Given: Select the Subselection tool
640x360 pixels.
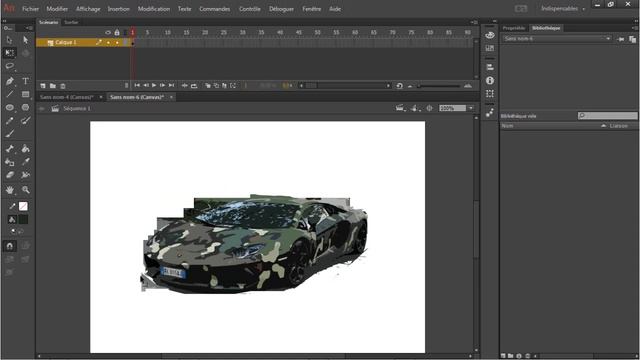Looking at the screenshot, I should pos(25,40).
